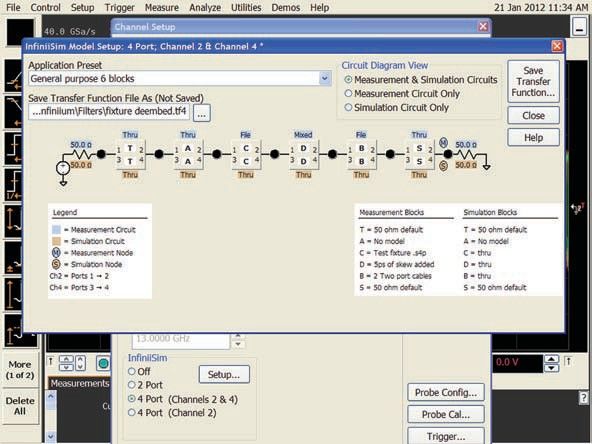Screen dimensions: 592x444
Task: Click the File label above block B
Action: (361, 135)
